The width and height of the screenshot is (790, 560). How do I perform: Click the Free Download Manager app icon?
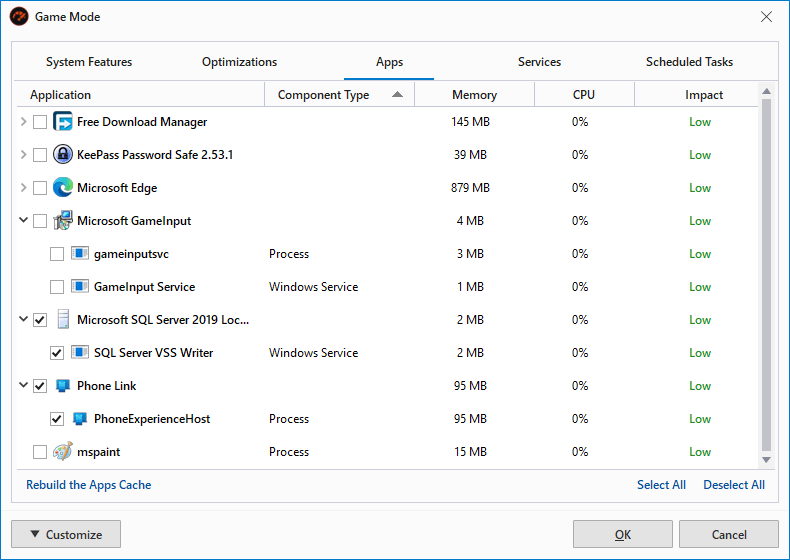pyautogui.click(x=63, y=122)
